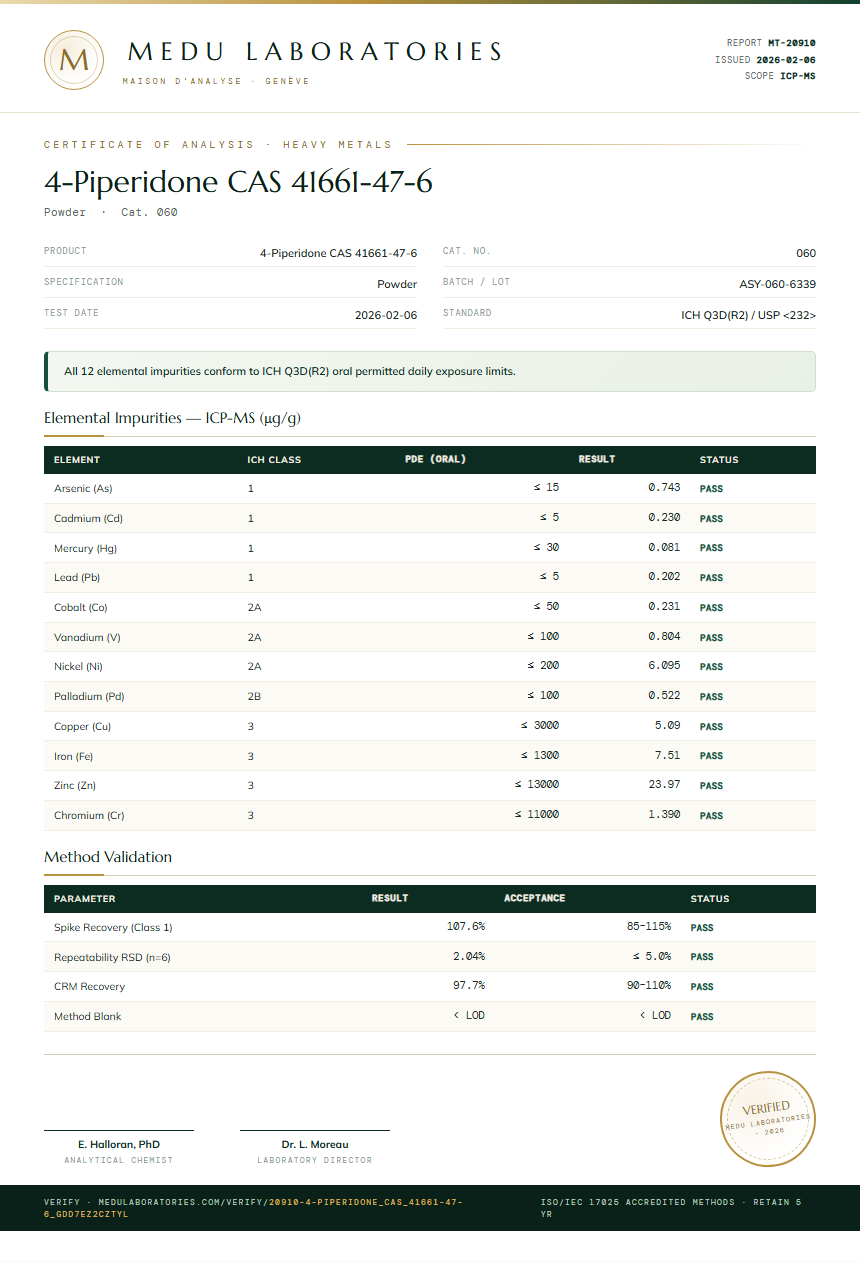
Task: Click the Dr. L. Moreau signature name
Action: (x=315, y=1144)
